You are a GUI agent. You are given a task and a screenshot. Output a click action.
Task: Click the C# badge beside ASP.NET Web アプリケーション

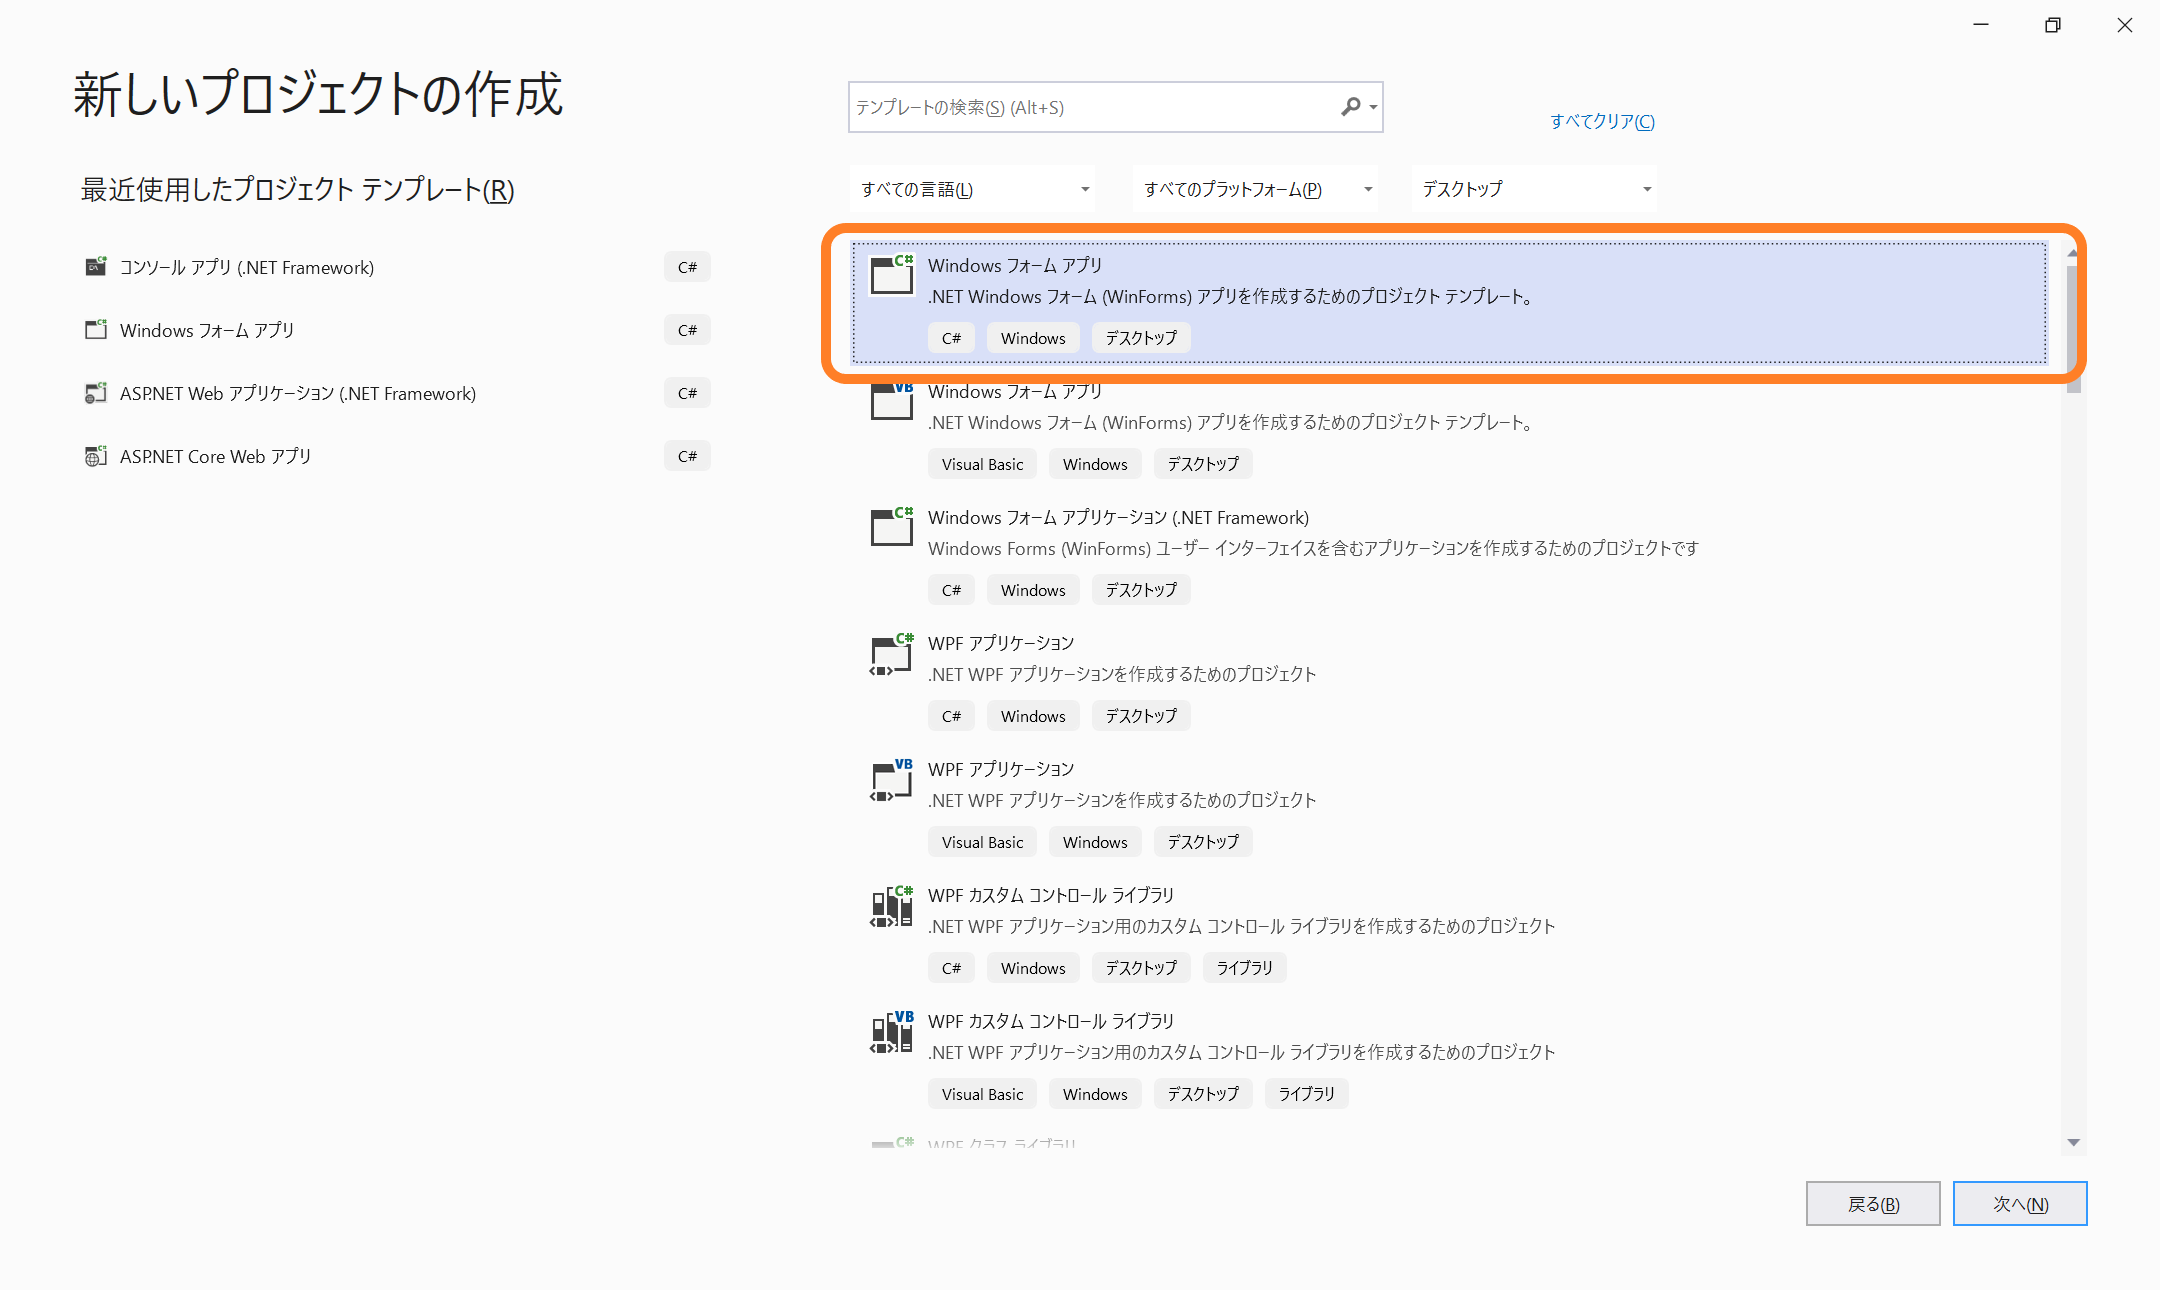tap(687, 393)
